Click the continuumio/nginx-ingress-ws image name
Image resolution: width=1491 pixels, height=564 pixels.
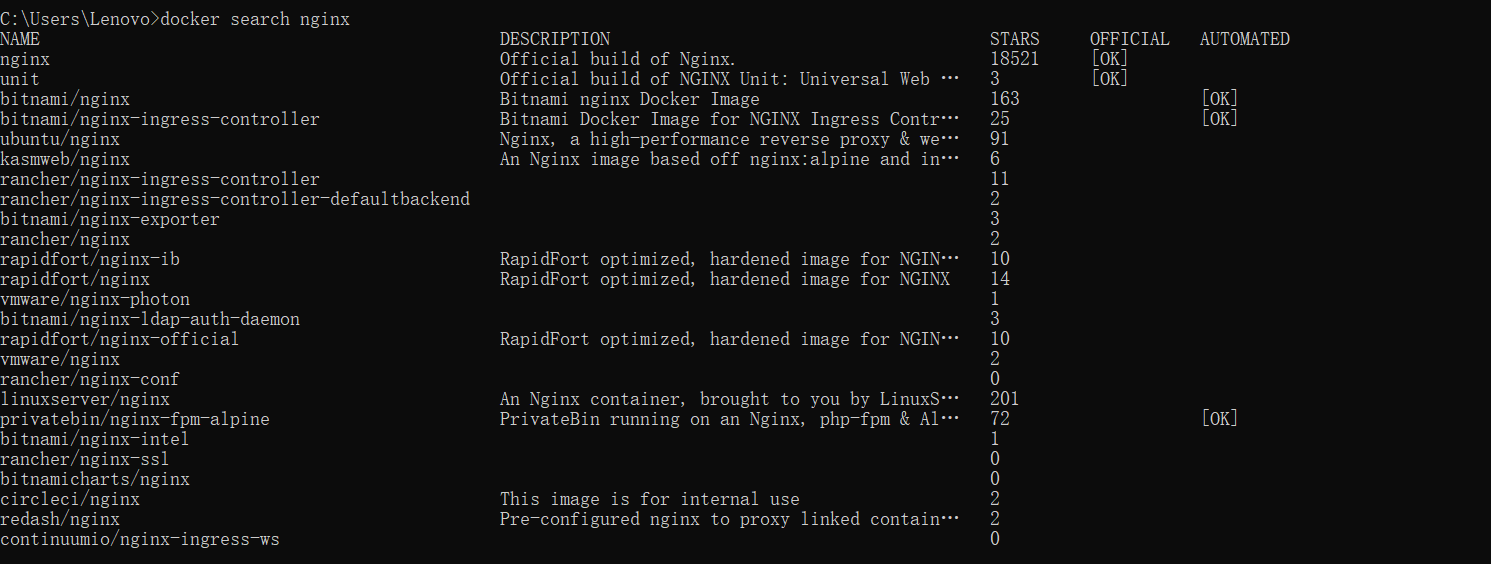(140, 539)
